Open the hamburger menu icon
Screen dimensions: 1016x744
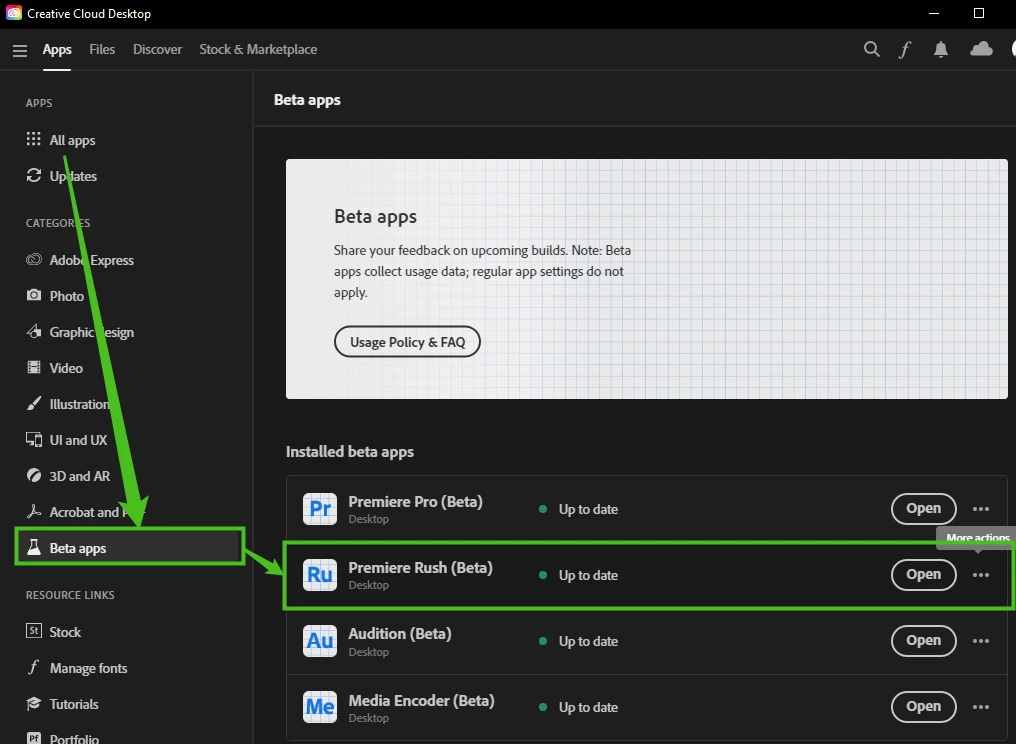coord(20,50)
